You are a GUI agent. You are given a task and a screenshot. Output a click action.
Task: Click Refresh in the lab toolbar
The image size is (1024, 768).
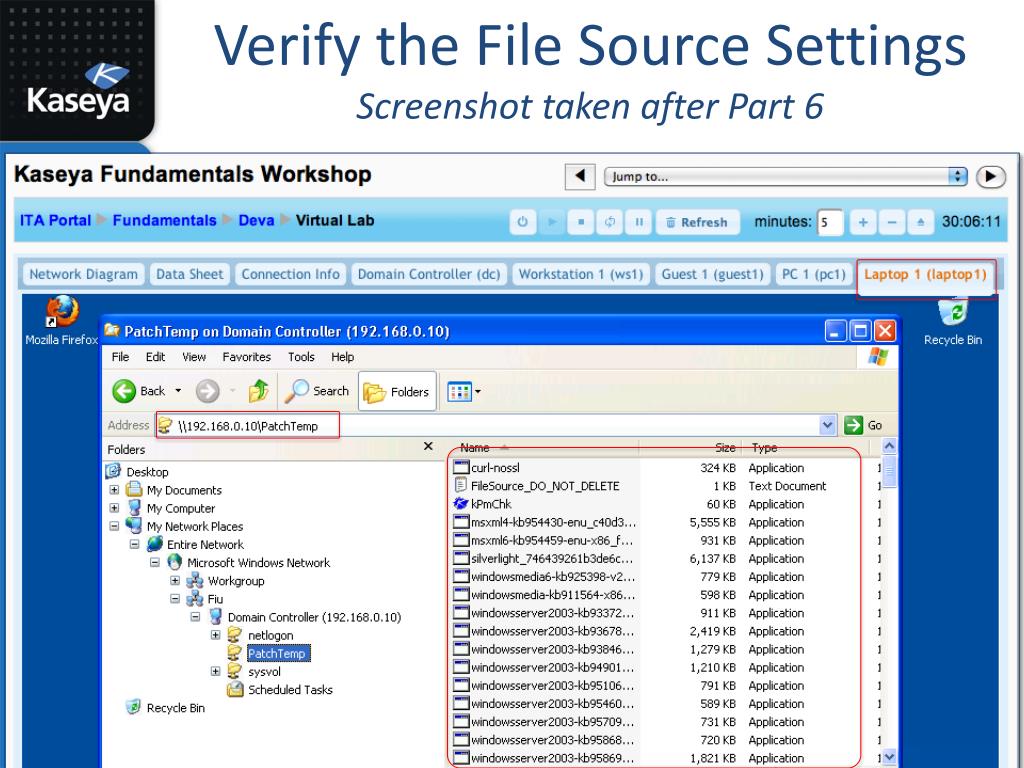click(697, 222)
